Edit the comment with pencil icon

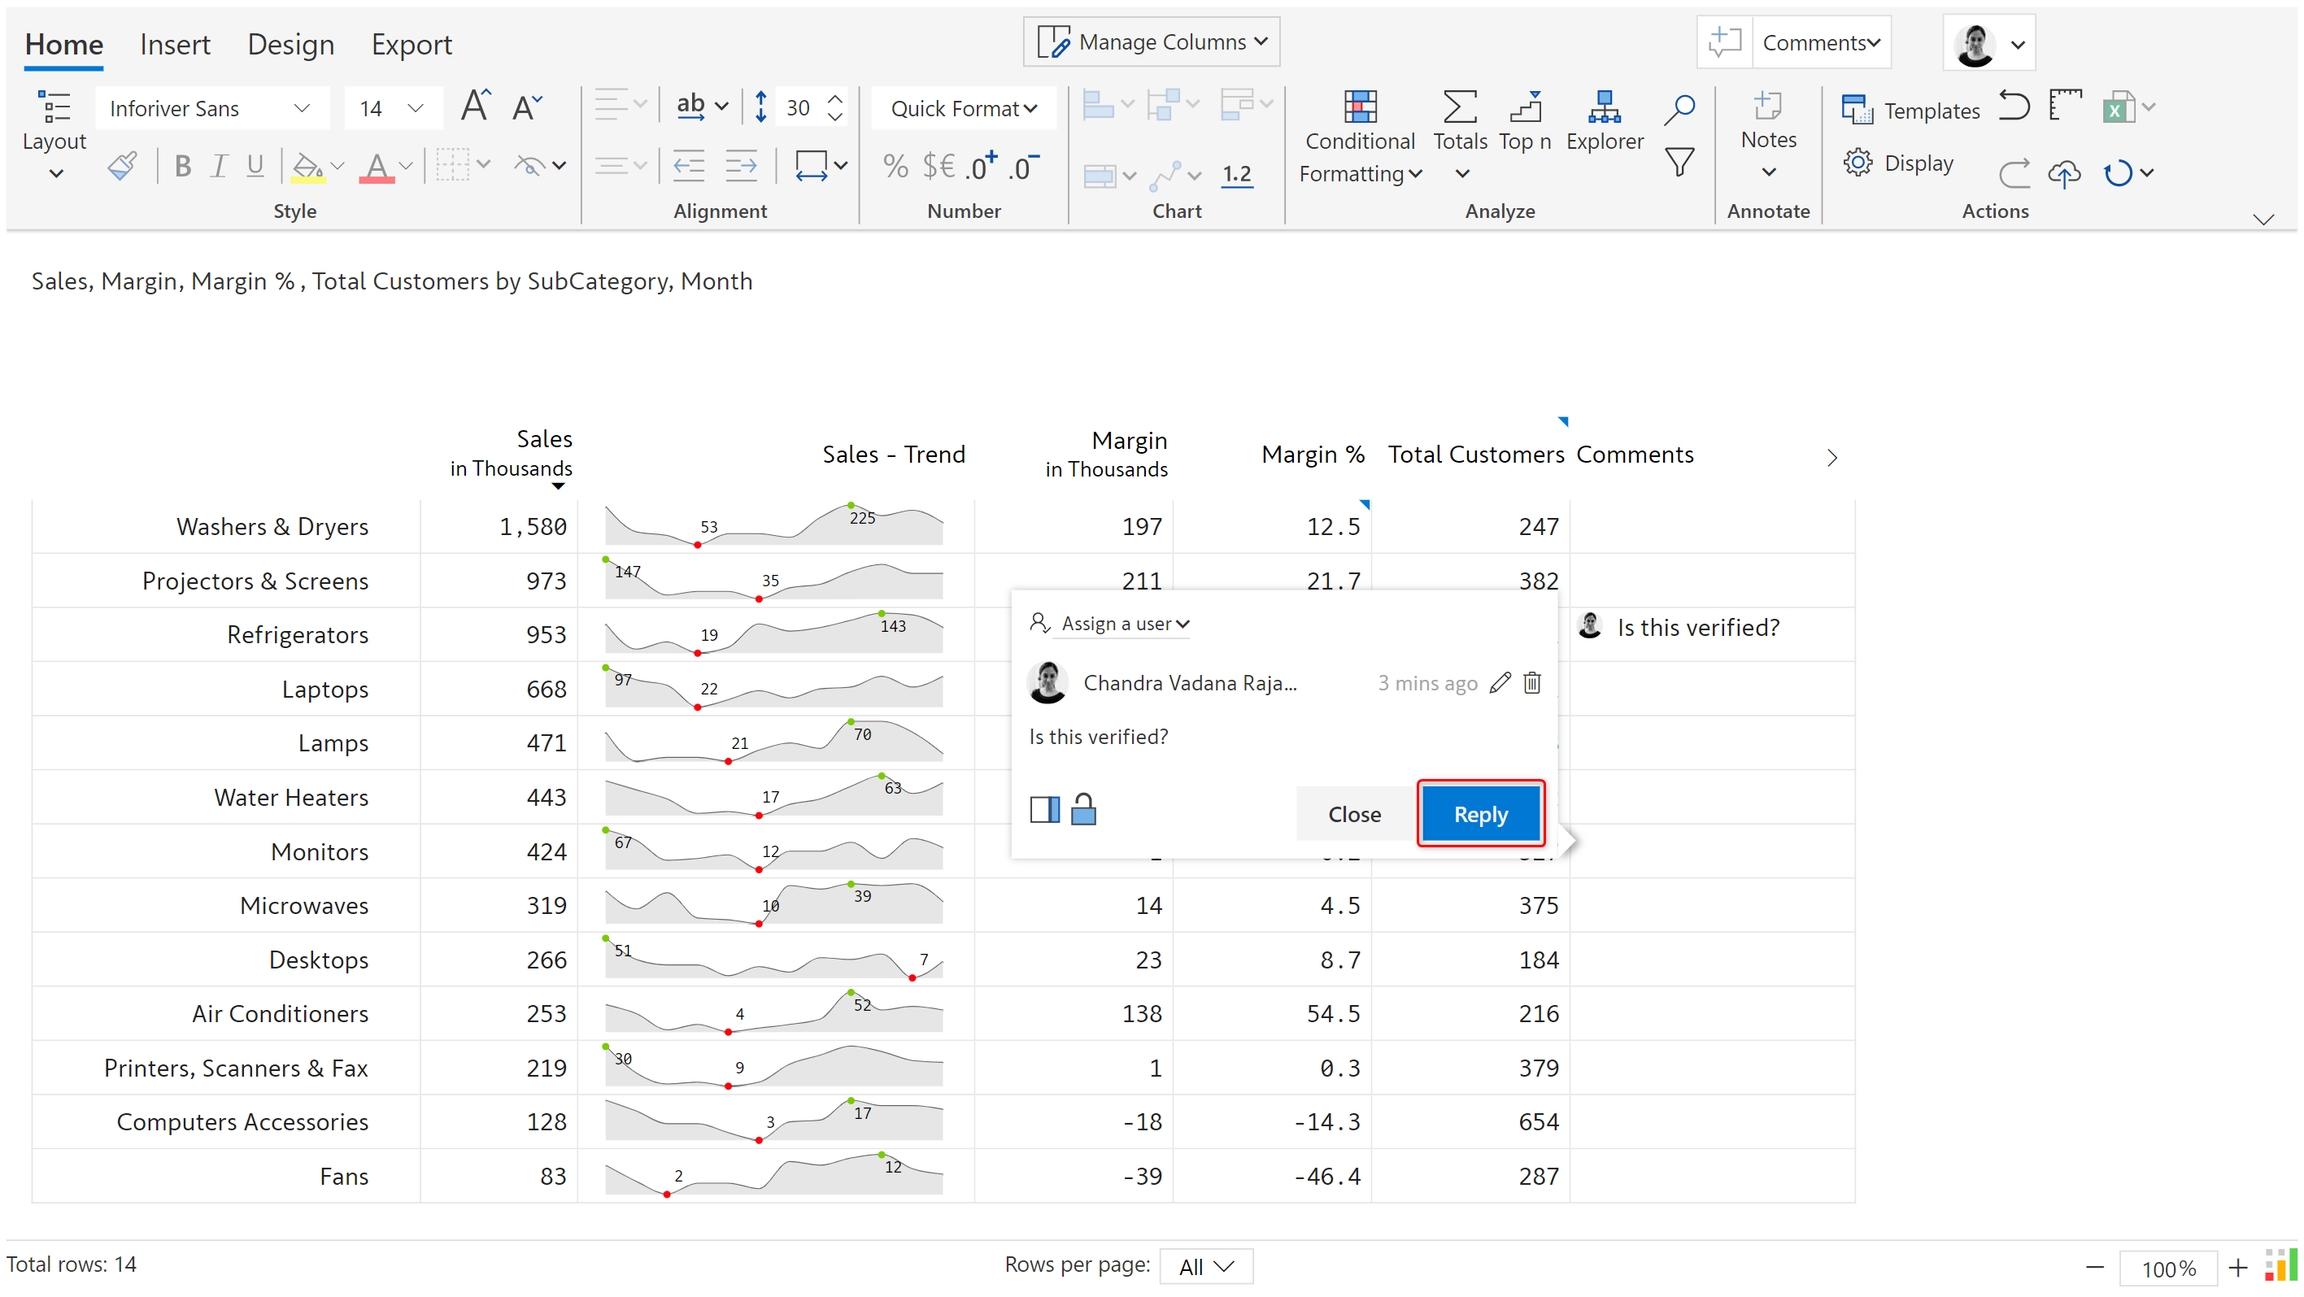[1499, 683]
